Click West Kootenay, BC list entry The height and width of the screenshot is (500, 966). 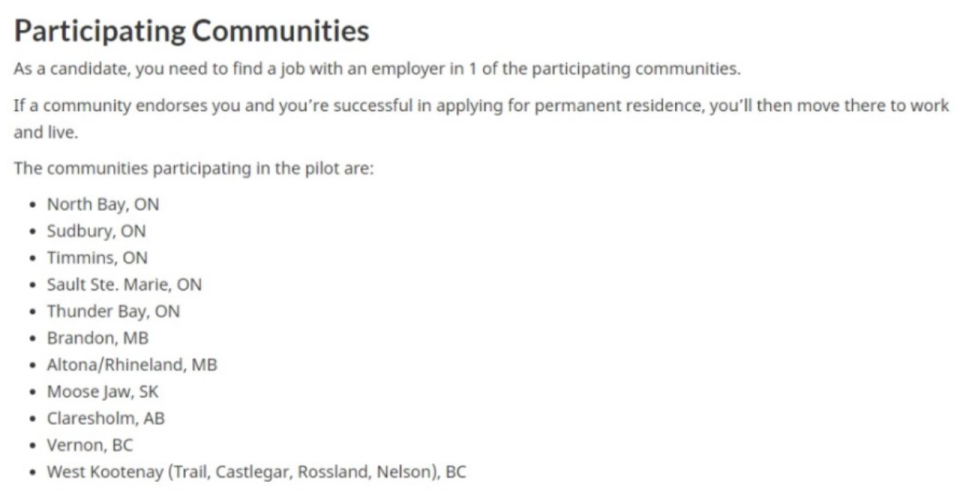[x=257, y=472]
